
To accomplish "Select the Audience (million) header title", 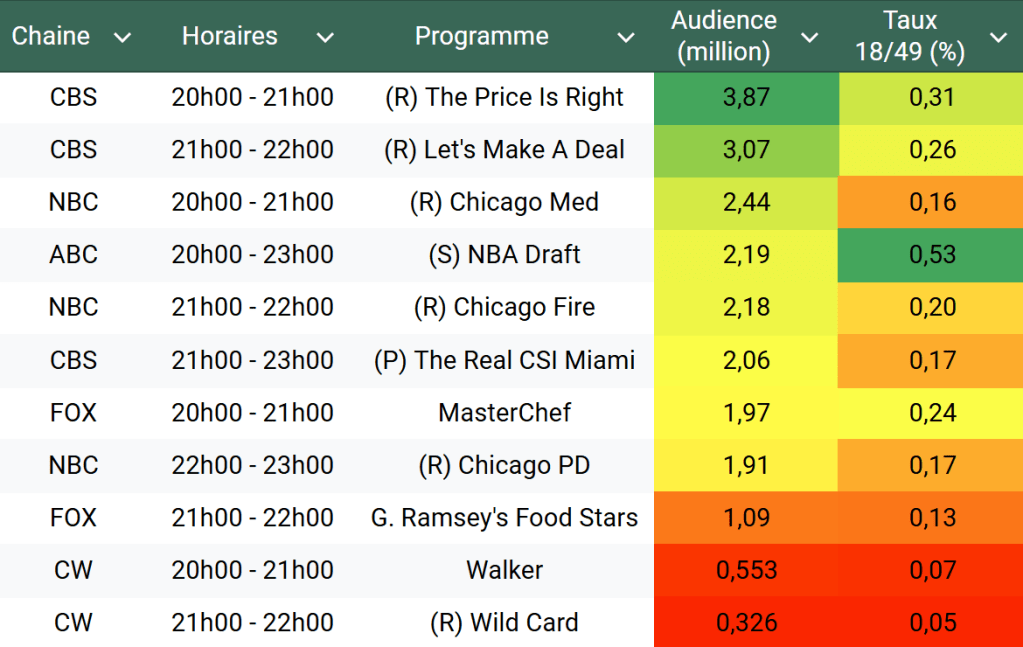I will tap(724, 36).
